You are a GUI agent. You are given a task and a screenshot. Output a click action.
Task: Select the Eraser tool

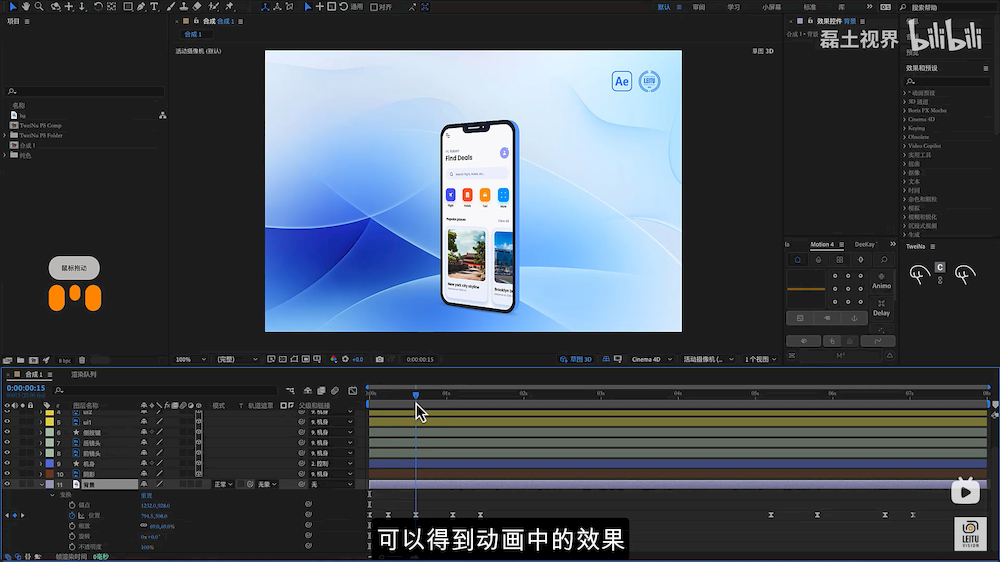pos(197,6)
